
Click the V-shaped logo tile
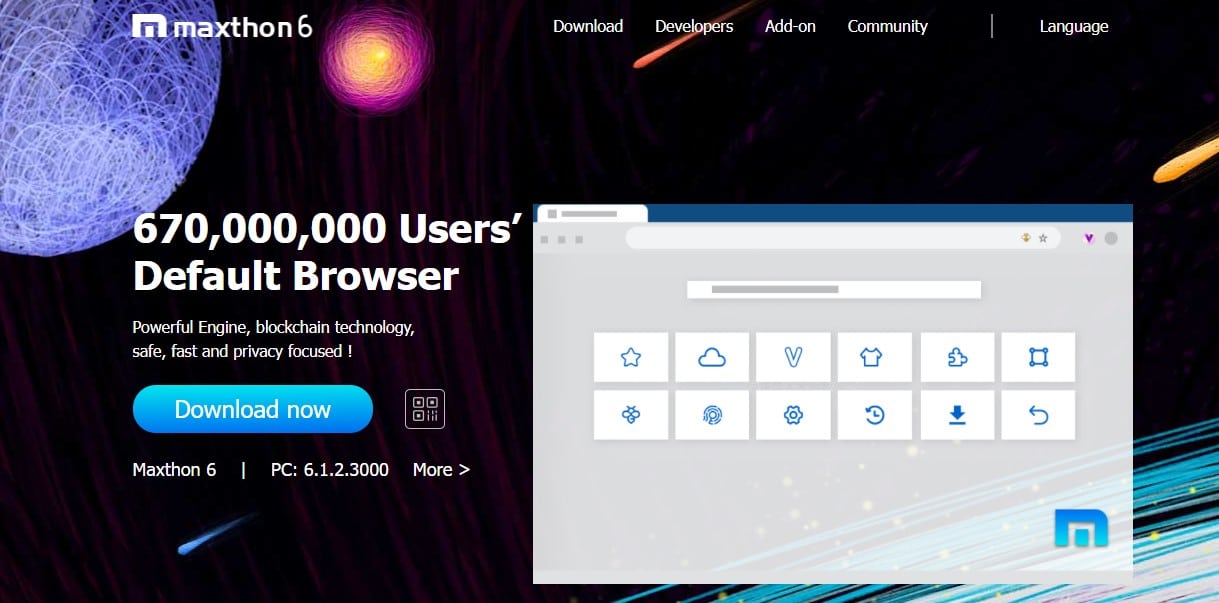(x=794, y=357)
